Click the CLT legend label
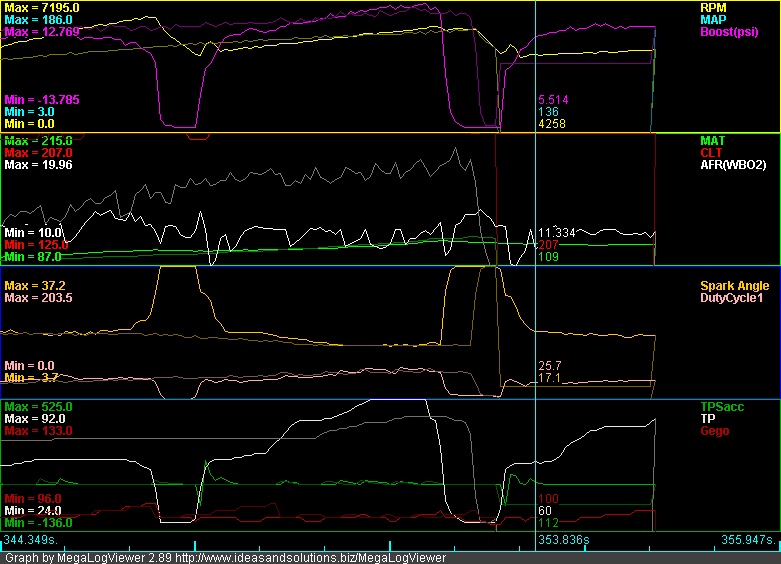The height and width of the screenshot is (564, 781). click(x=711, y=153)
